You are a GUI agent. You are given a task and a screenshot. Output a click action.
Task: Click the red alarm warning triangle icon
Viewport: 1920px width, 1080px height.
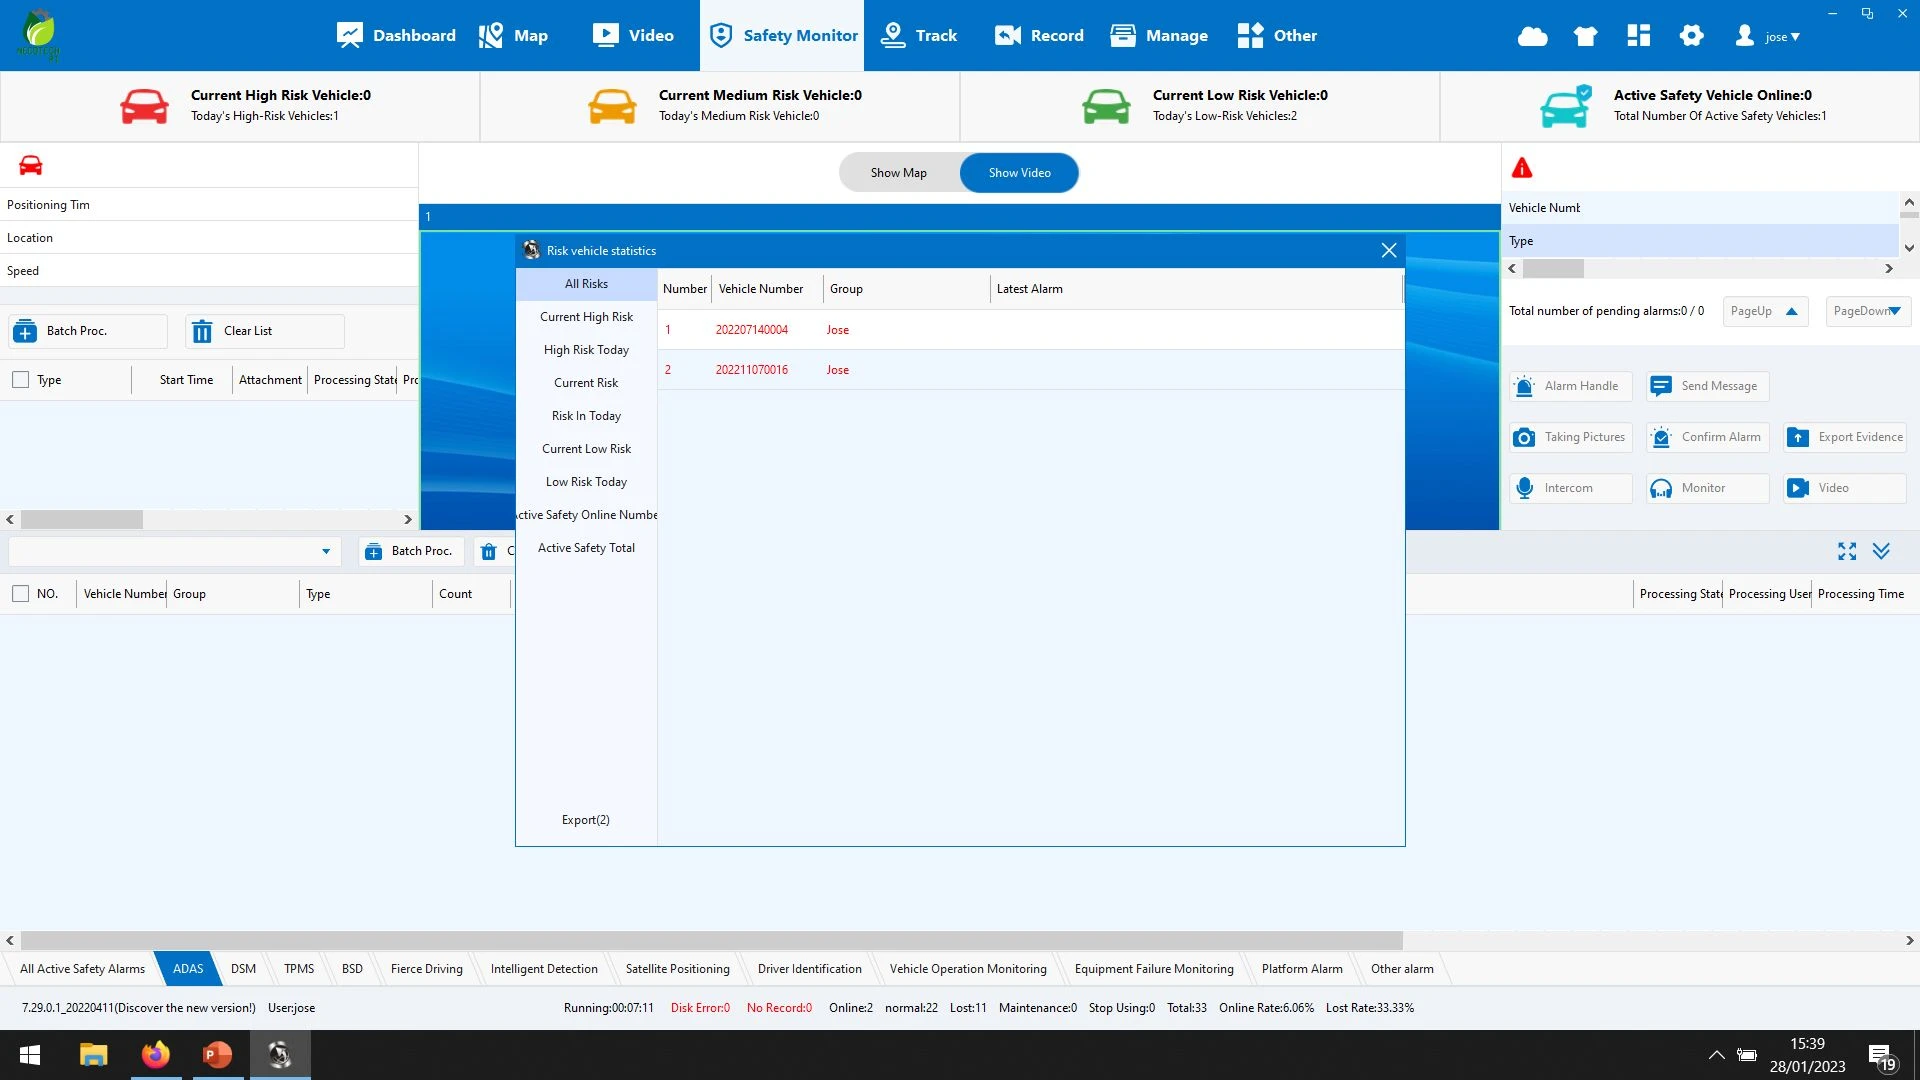click(1522, 168)
